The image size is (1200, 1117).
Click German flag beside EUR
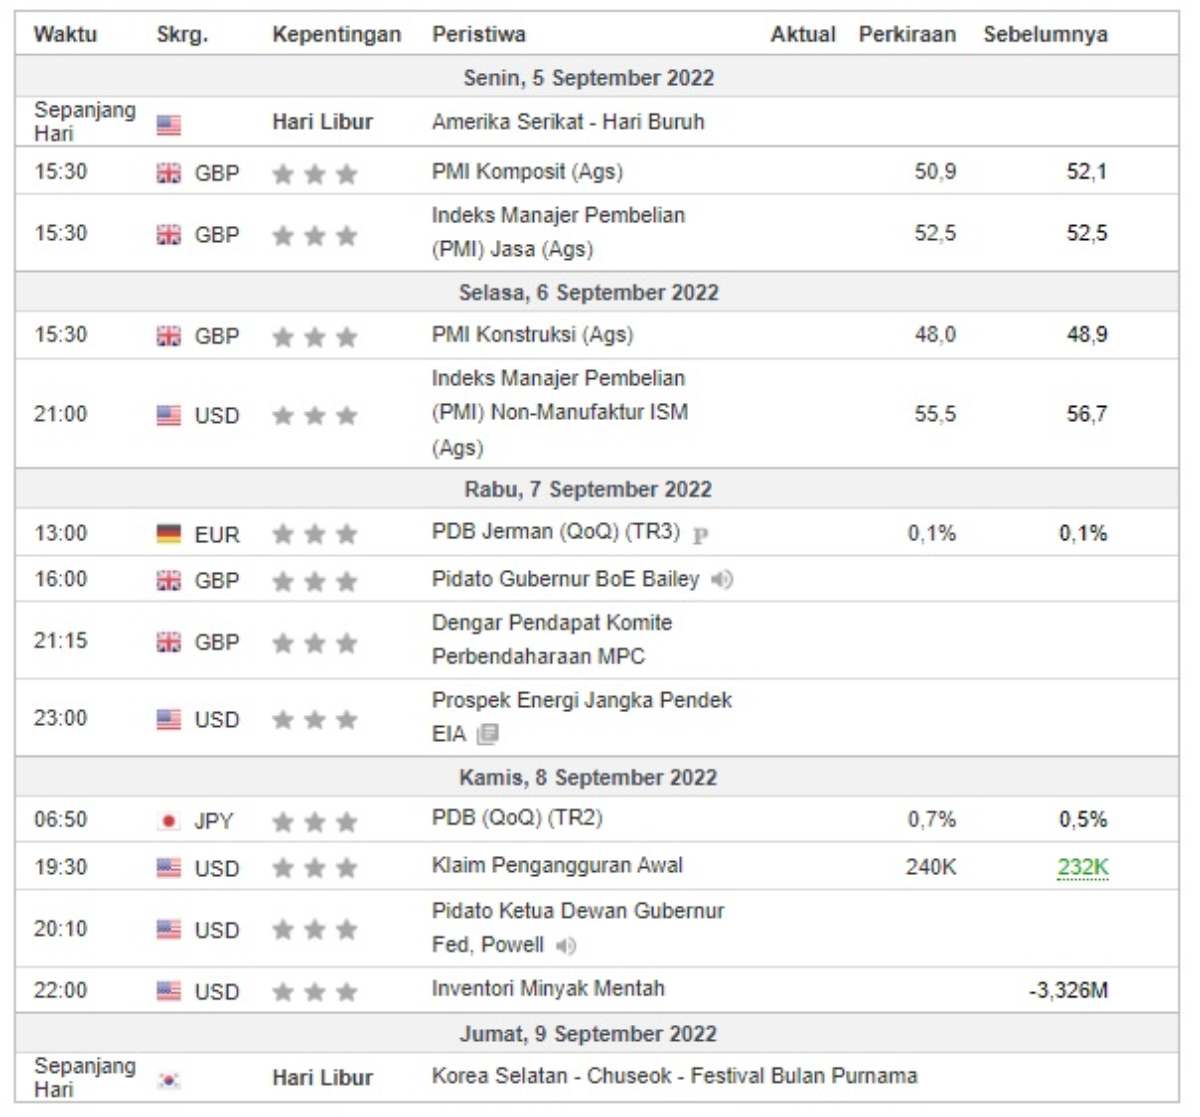[169, 534]
